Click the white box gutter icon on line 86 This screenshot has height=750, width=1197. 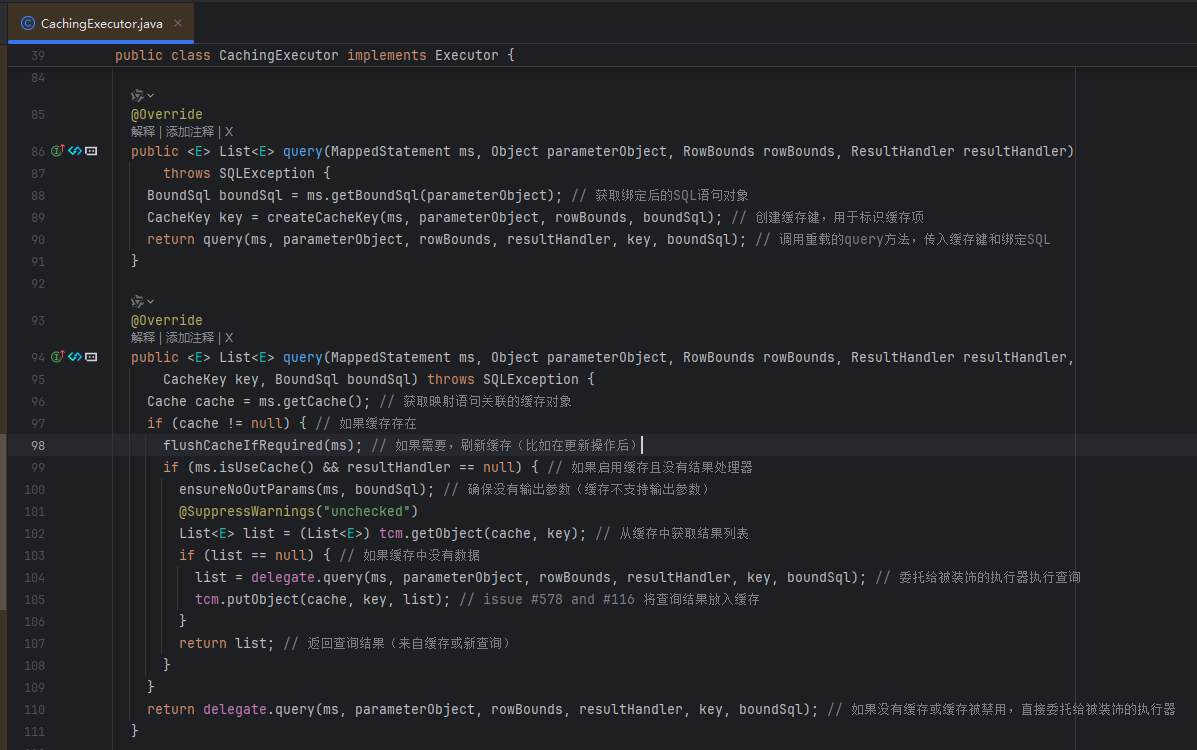(91, 151)
